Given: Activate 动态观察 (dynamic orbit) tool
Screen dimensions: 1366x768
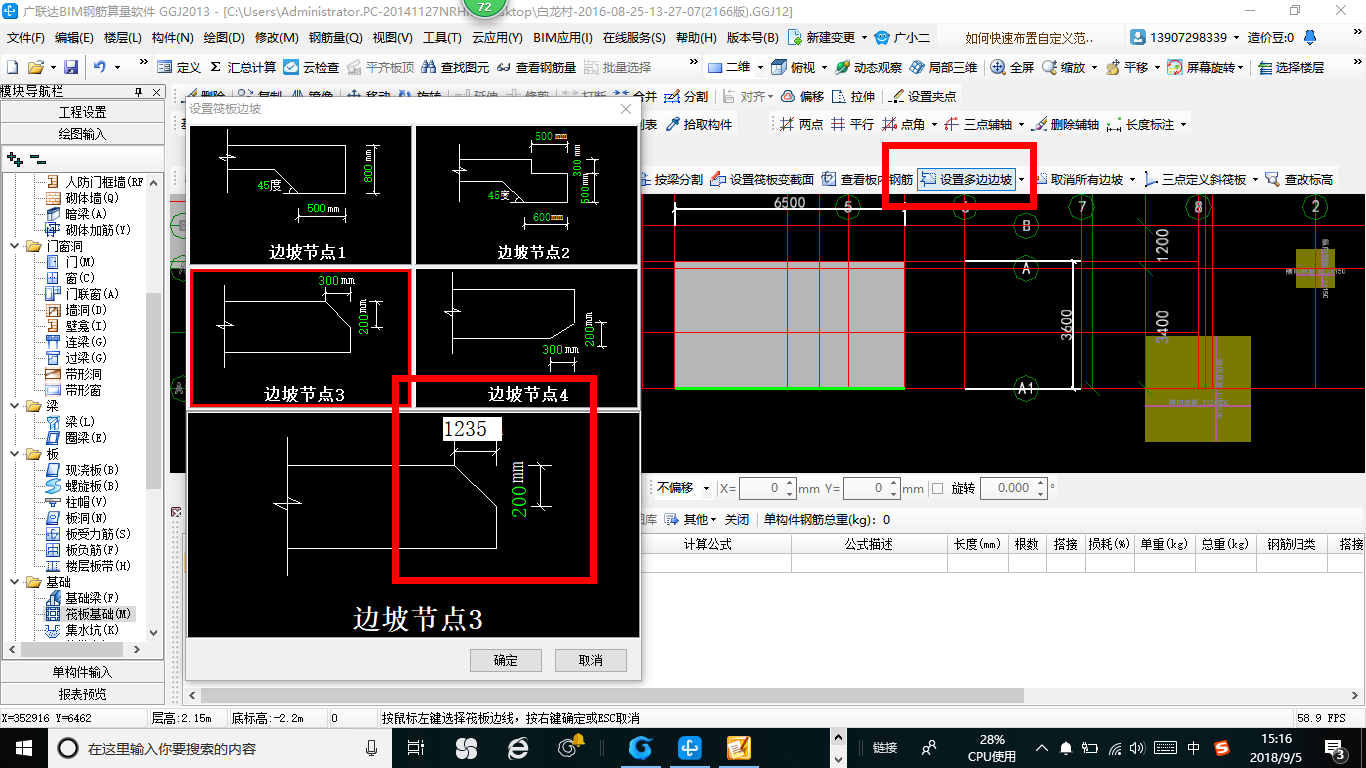Looking at the screenshot, I should click(x=868, y=67).
